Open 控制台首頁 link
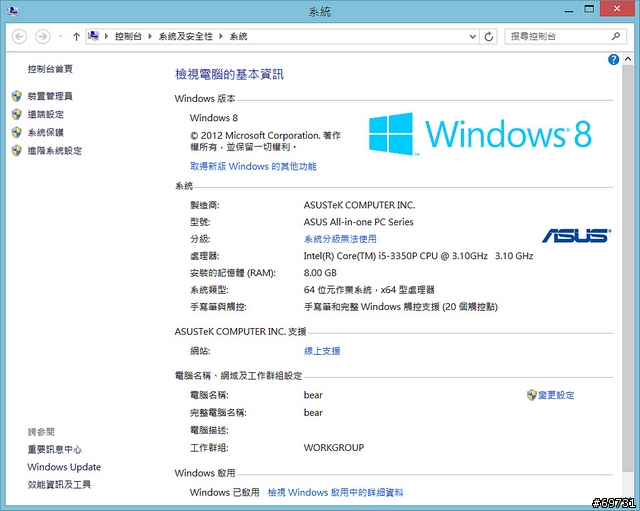 point(50,69)
